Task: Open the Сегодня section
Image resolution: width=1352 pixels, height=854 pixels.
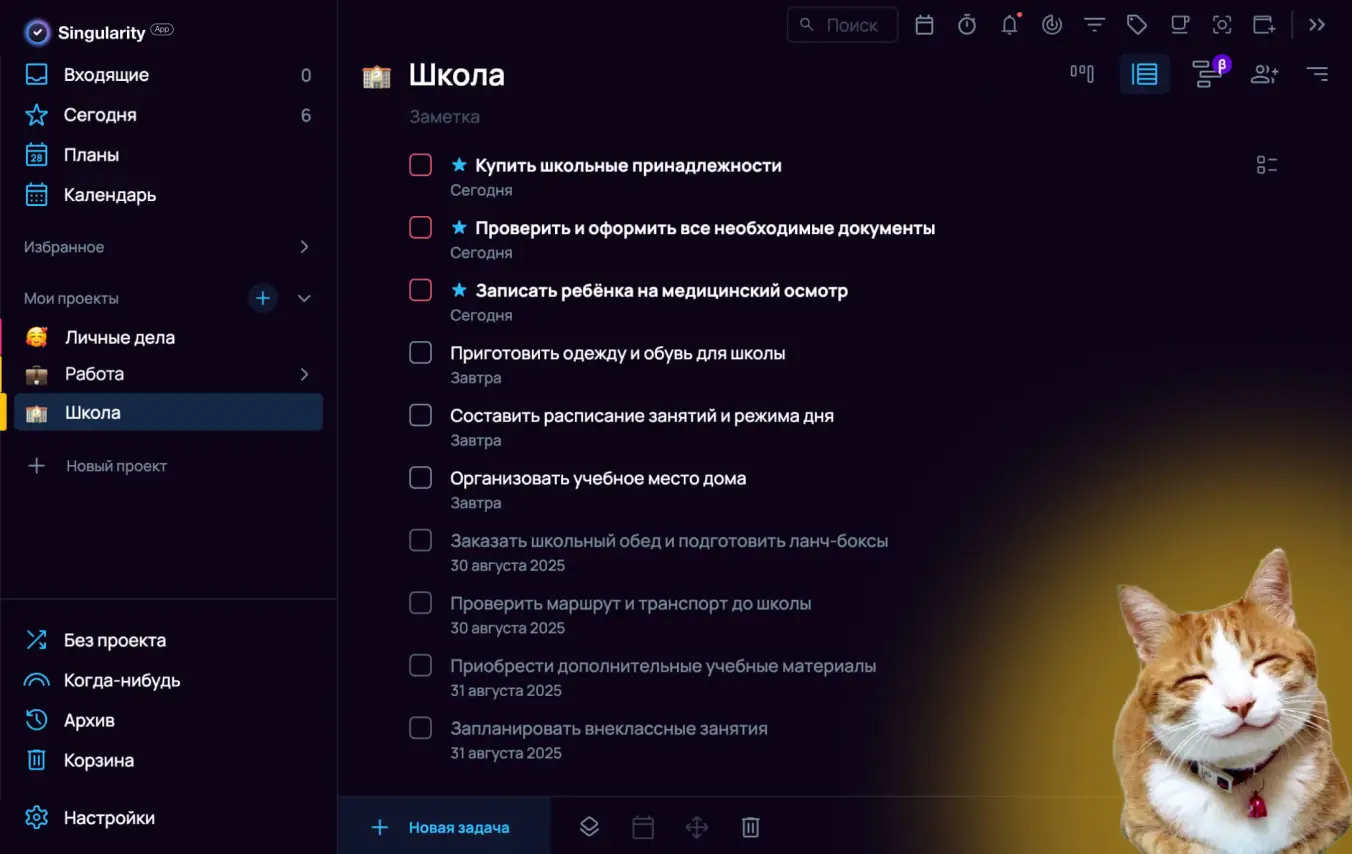Action: tap(168, 115)
